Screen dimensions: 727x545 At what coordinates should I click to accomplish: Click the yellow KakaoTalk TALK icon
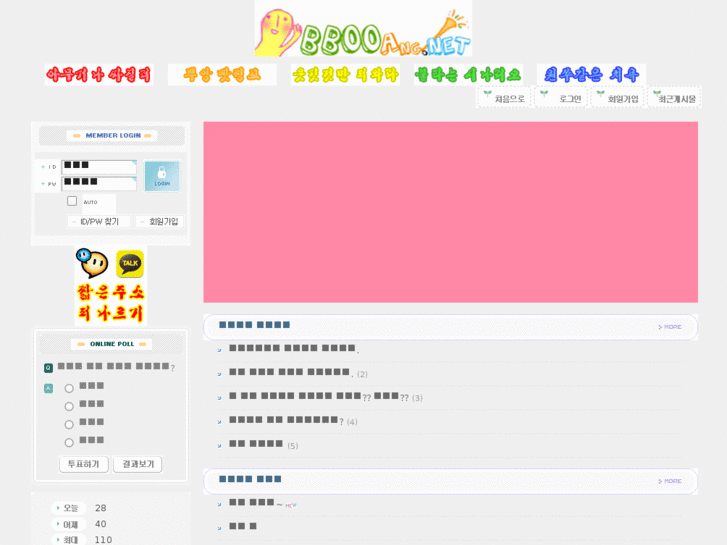(130, 263)
